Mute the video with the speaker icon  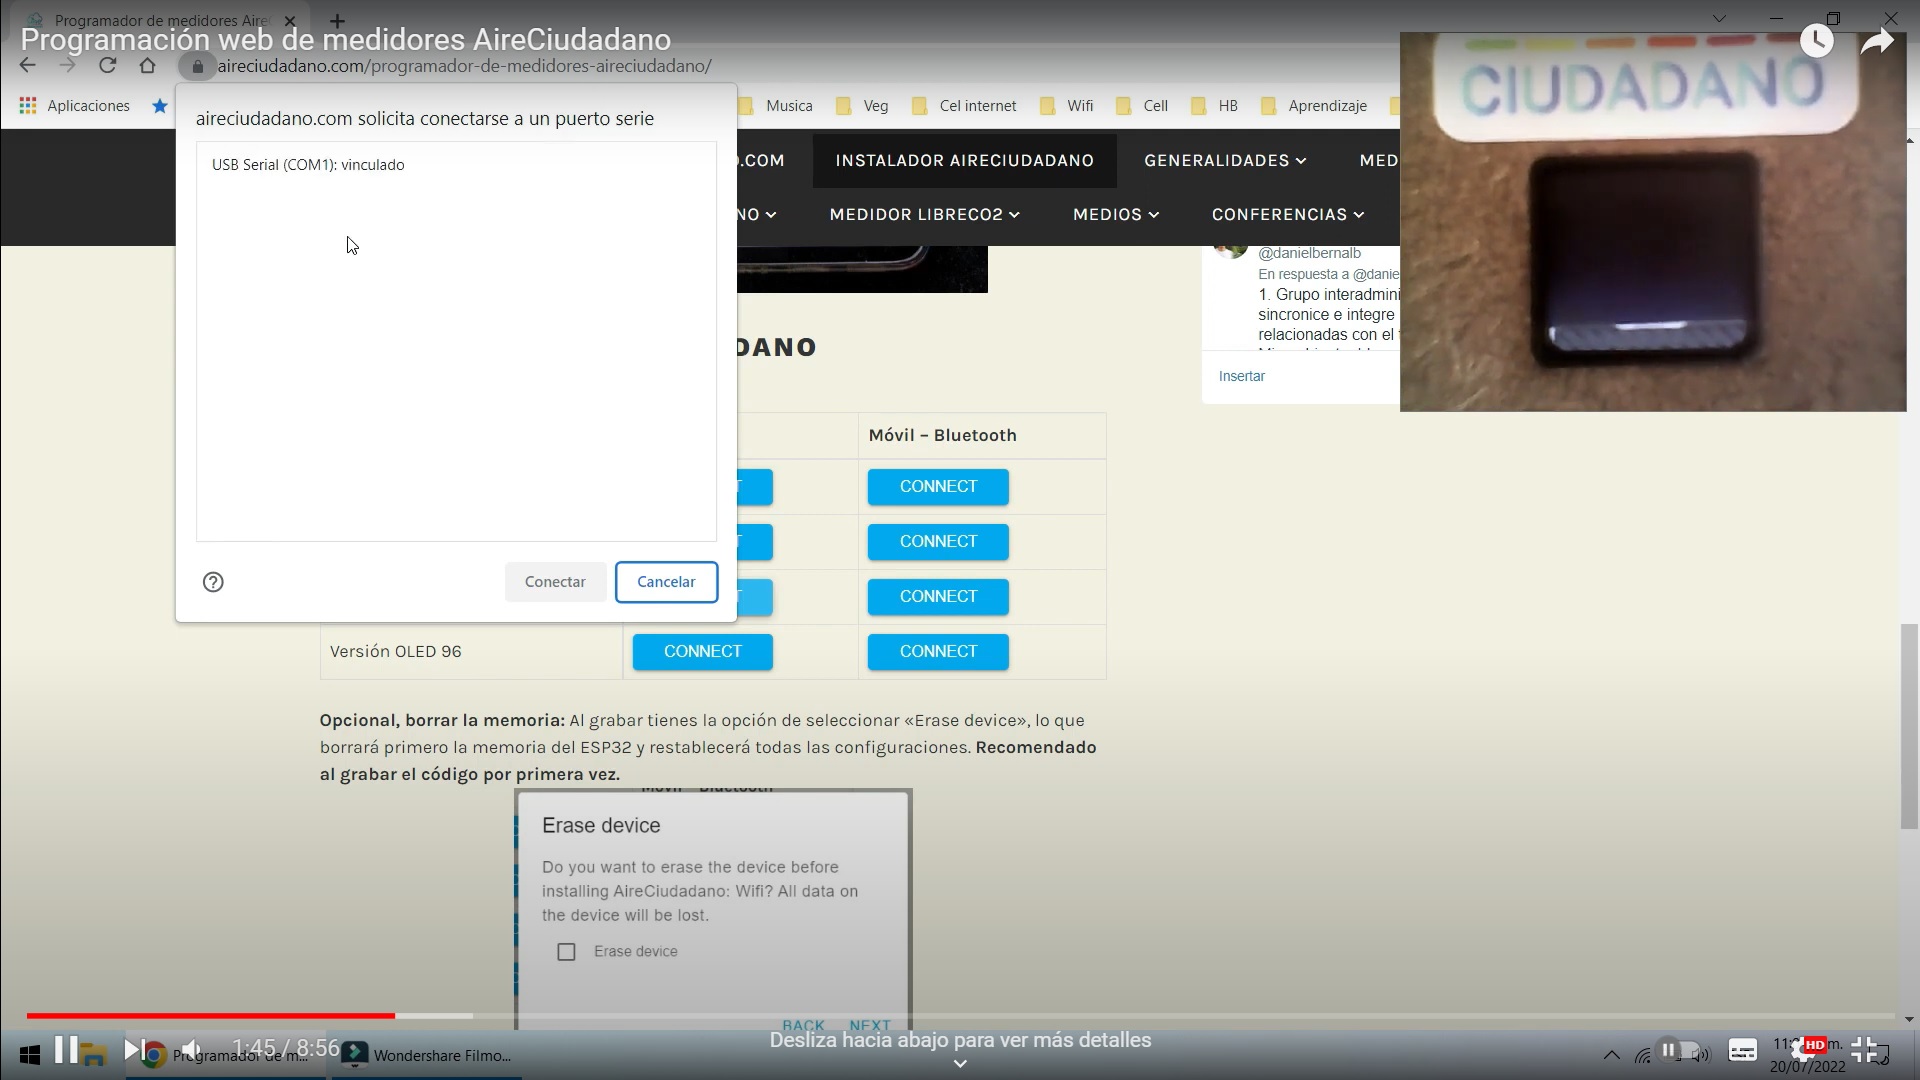pyautogui.click(x=192, y=1049)
